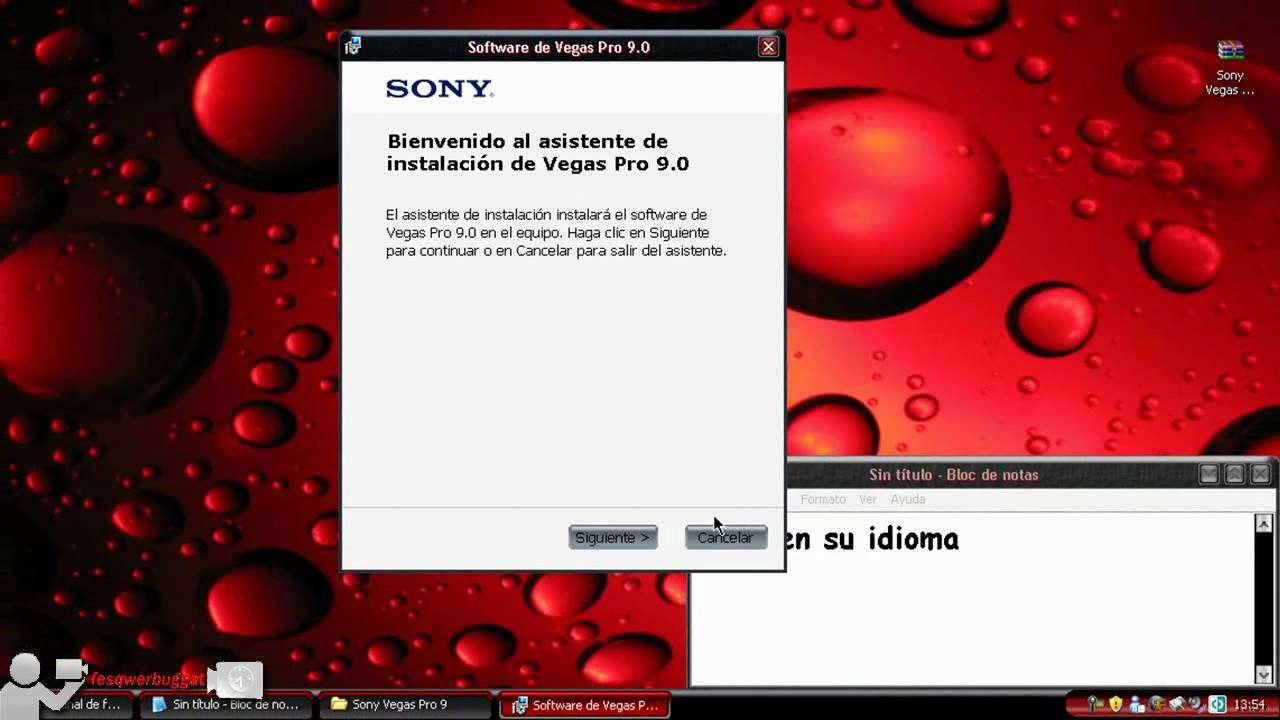Close the Bloc de notas window
1280x720 pixels.
tap(1261, 474)
